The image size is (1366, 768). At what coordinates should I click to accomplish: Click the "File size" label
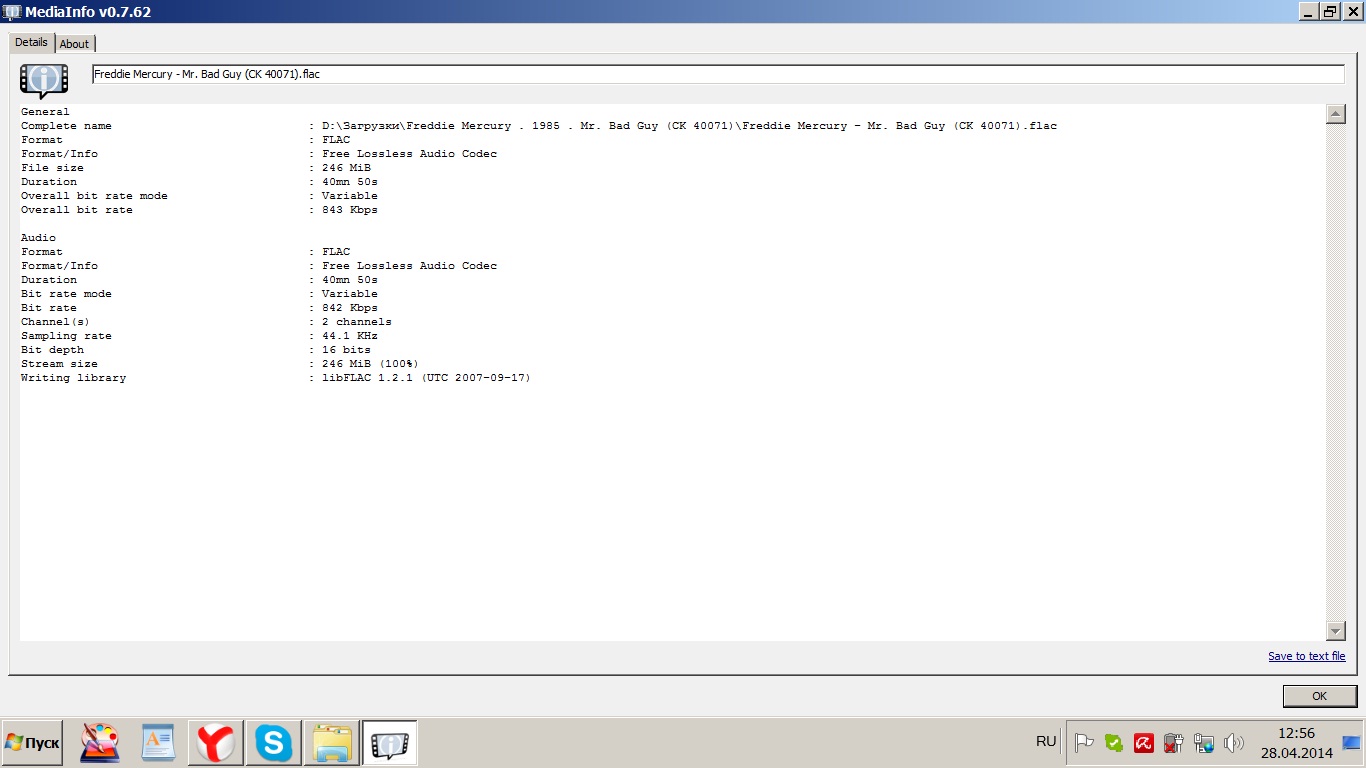pyautogui.click(x=52, y=168)
